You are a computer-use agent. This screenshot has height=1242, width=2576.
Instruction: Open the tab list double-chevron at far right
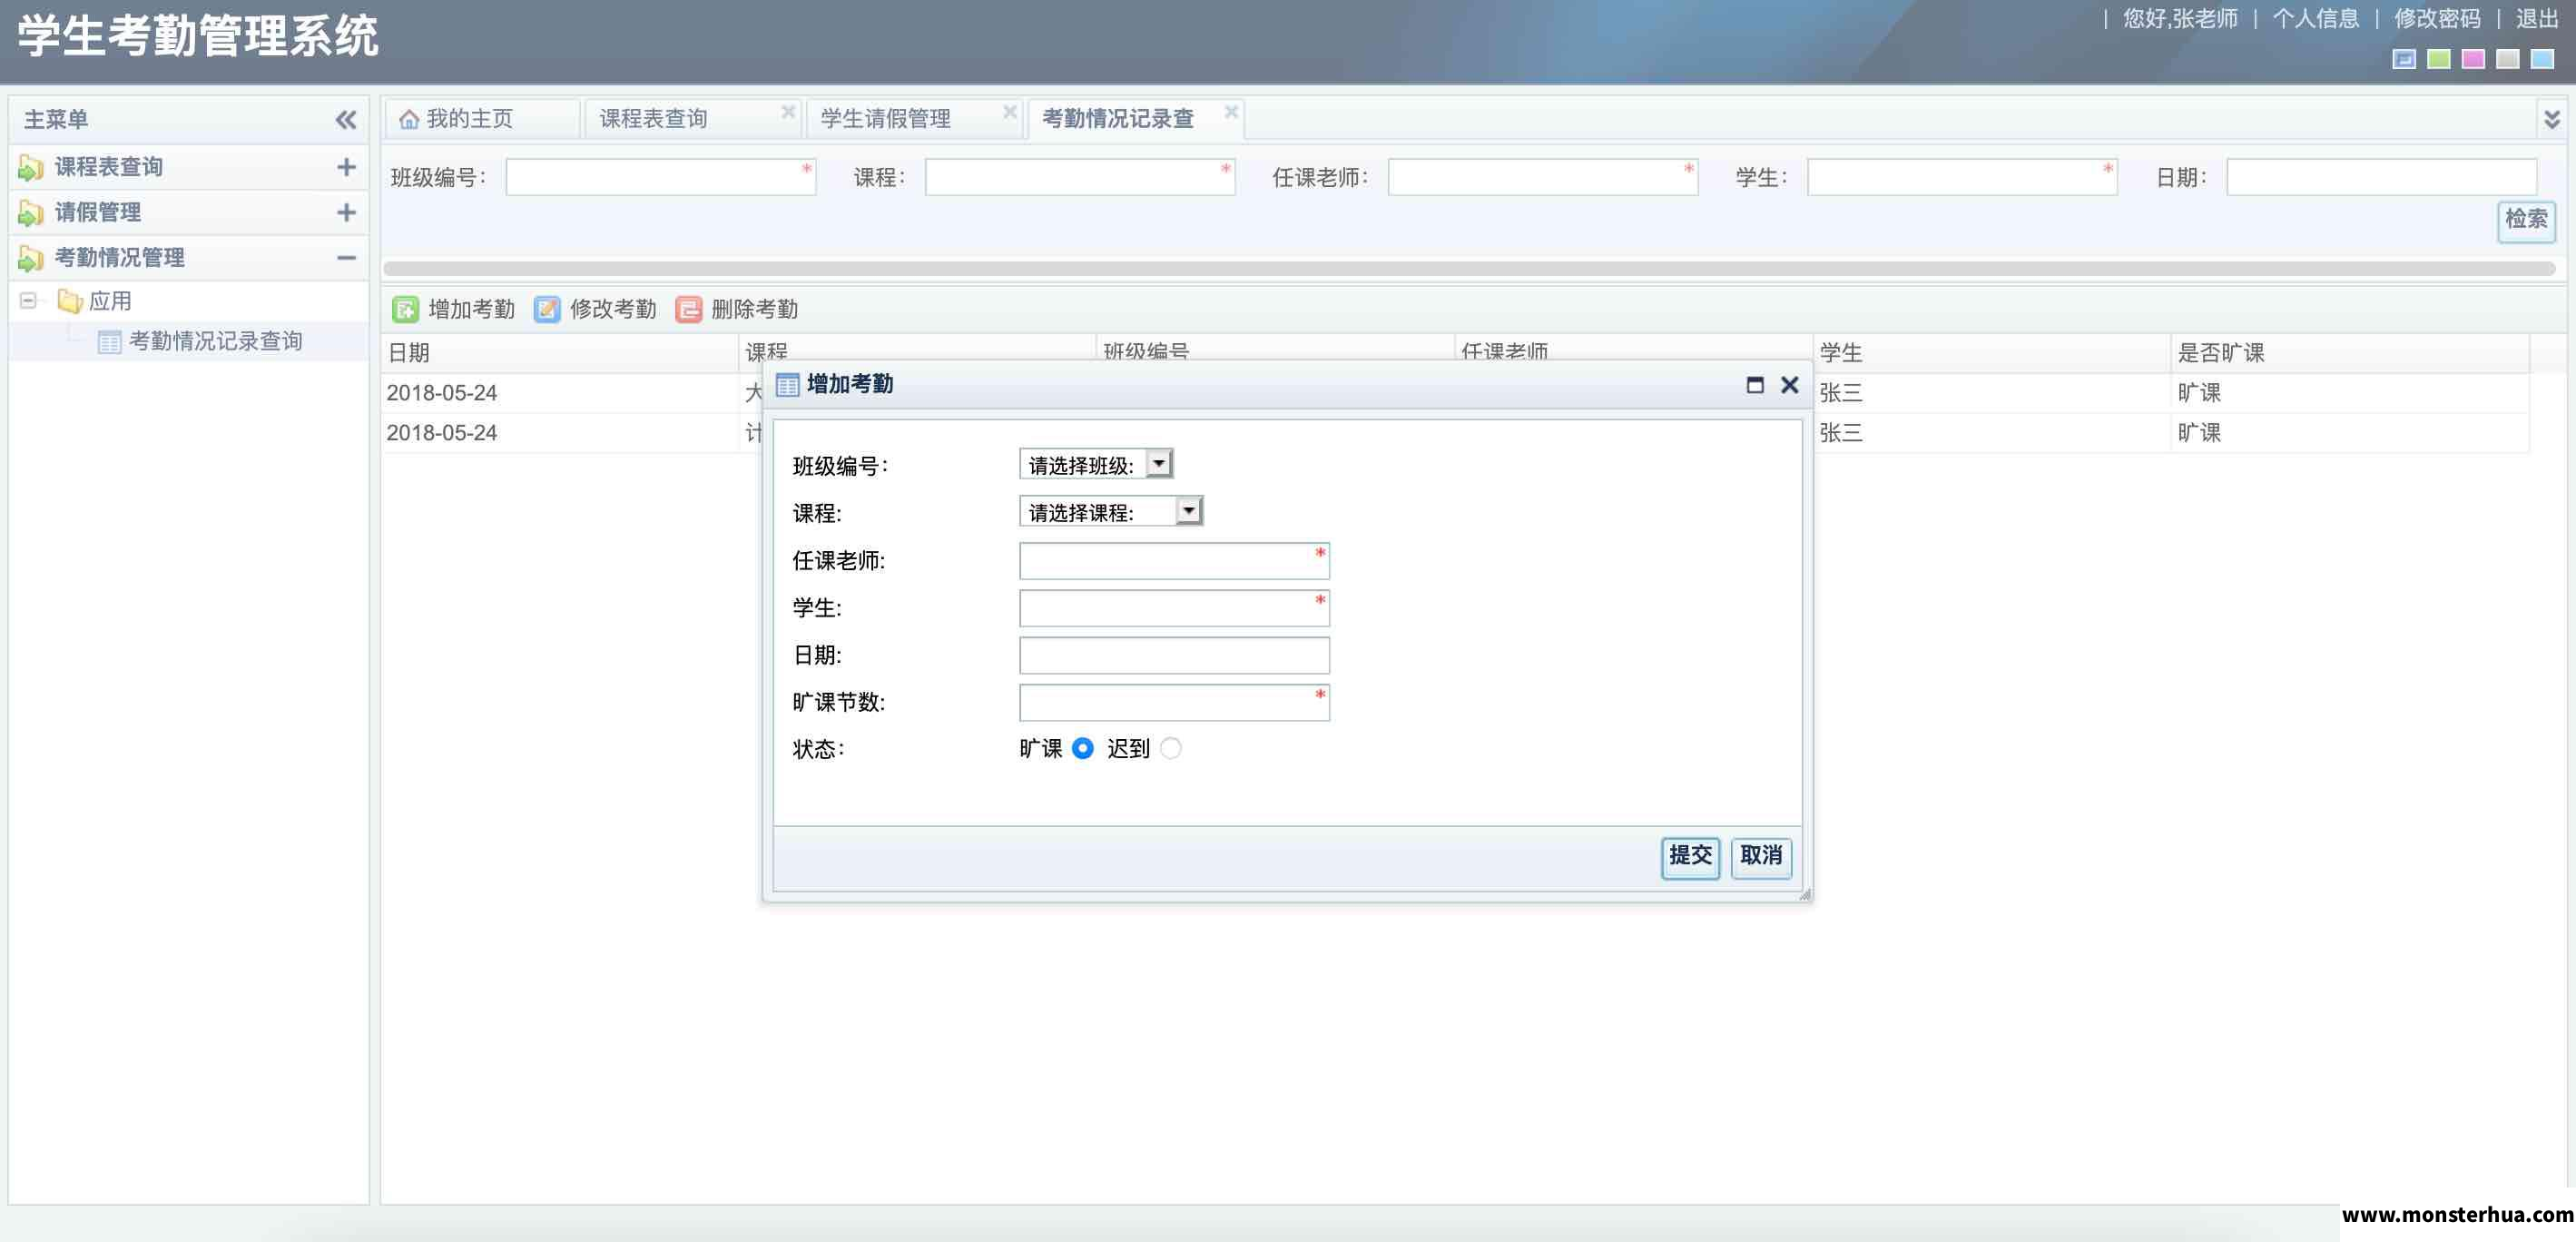tap(2552, 119)
